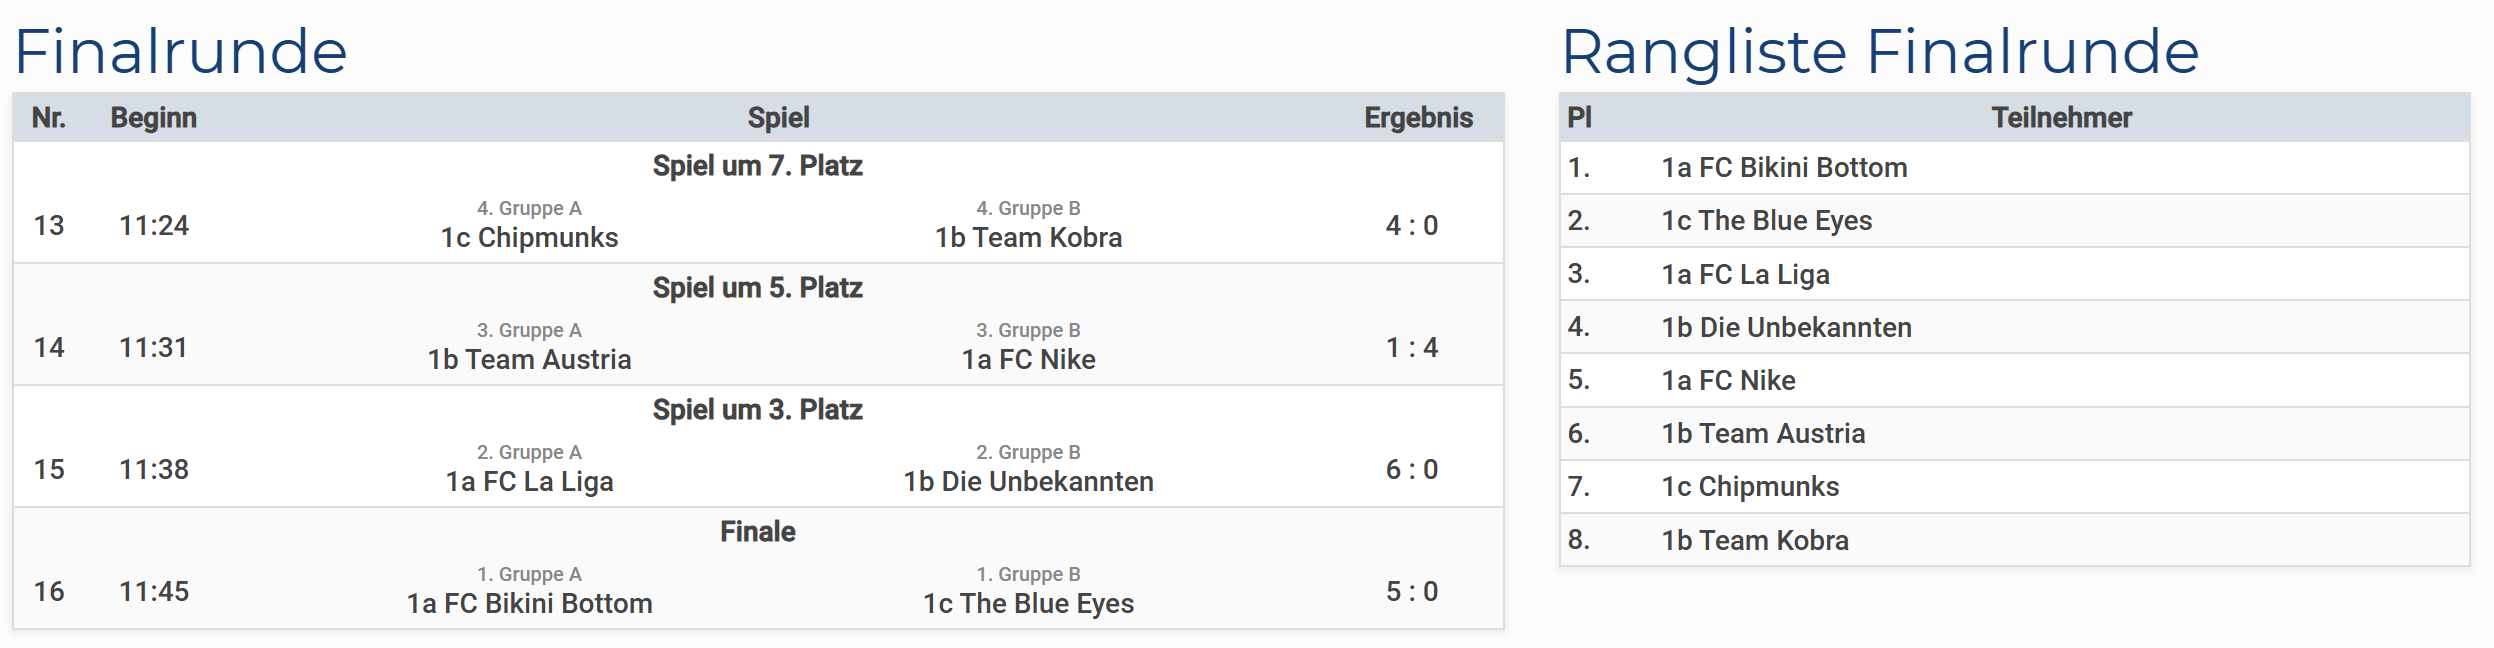Viewport: 2494px width, 648px height.
Task: Click the Beginn column header
Action: (x=153, y=118)
